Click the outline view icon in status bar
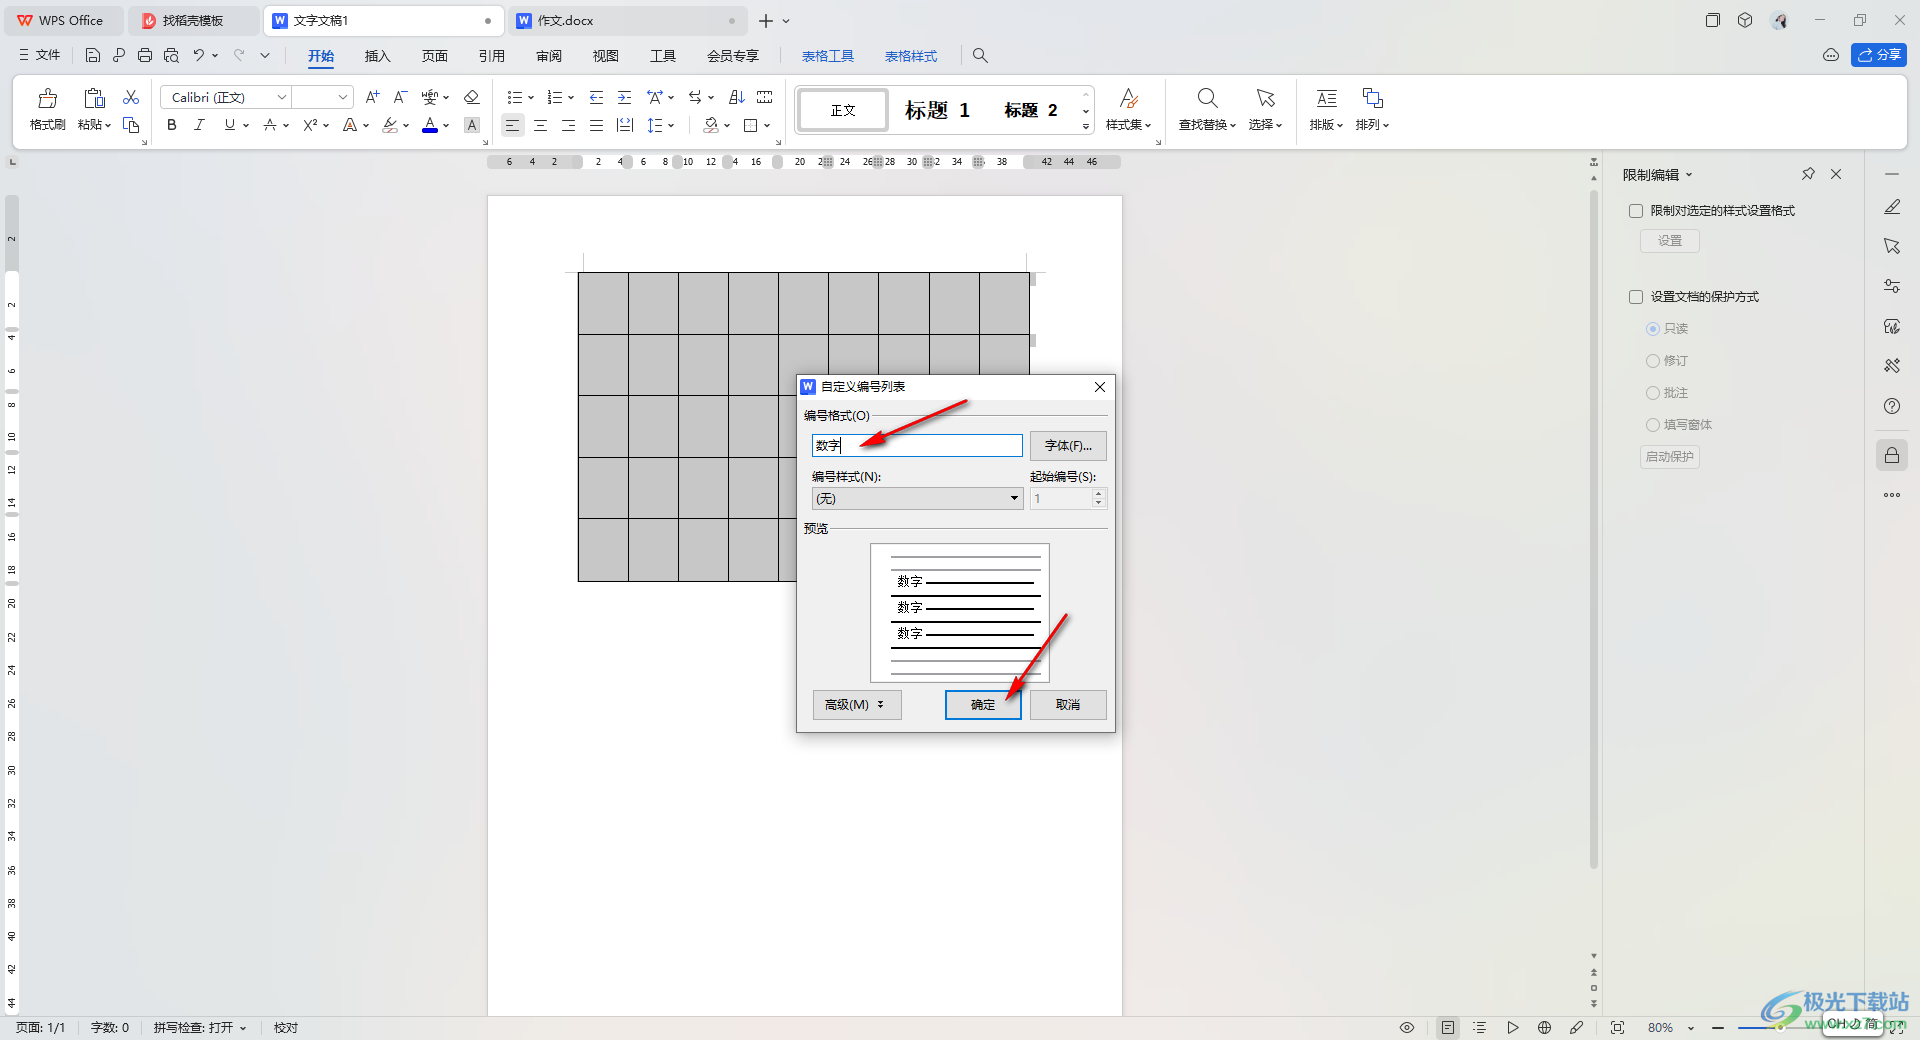Viewport: 1920px width, 1040px height. [x=1480, y=1027]
